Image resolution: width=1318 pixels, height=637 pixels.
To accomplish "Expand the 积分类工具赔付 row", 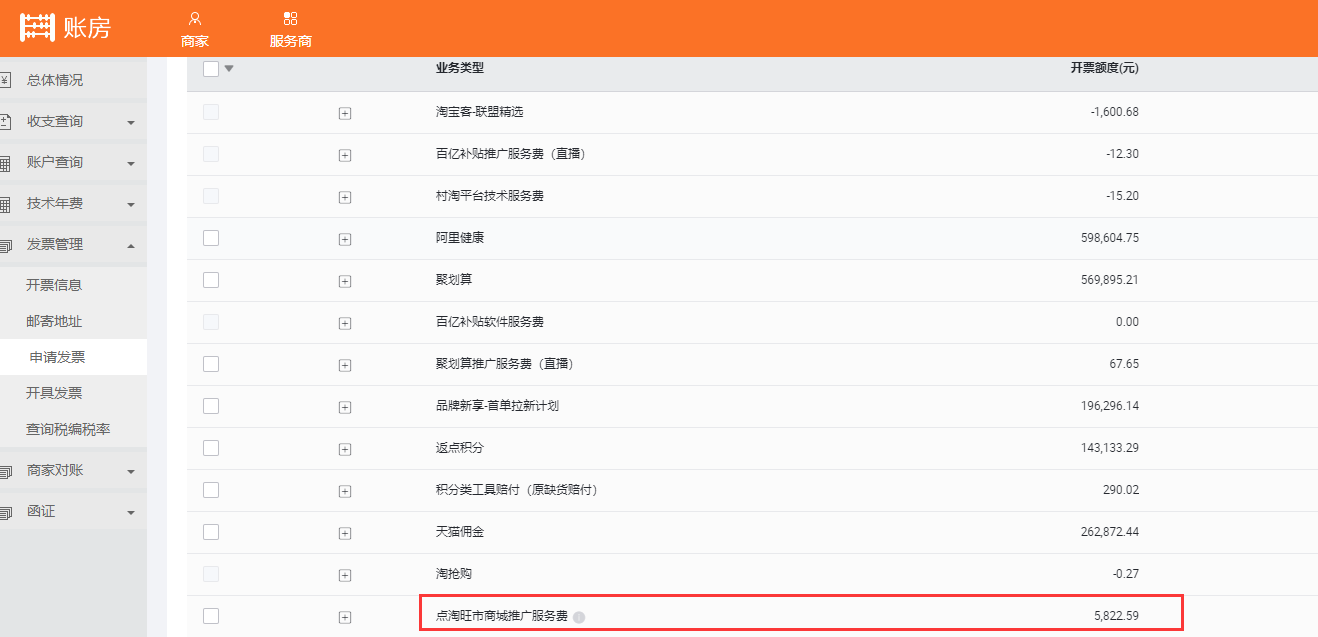I will point(345,491).
